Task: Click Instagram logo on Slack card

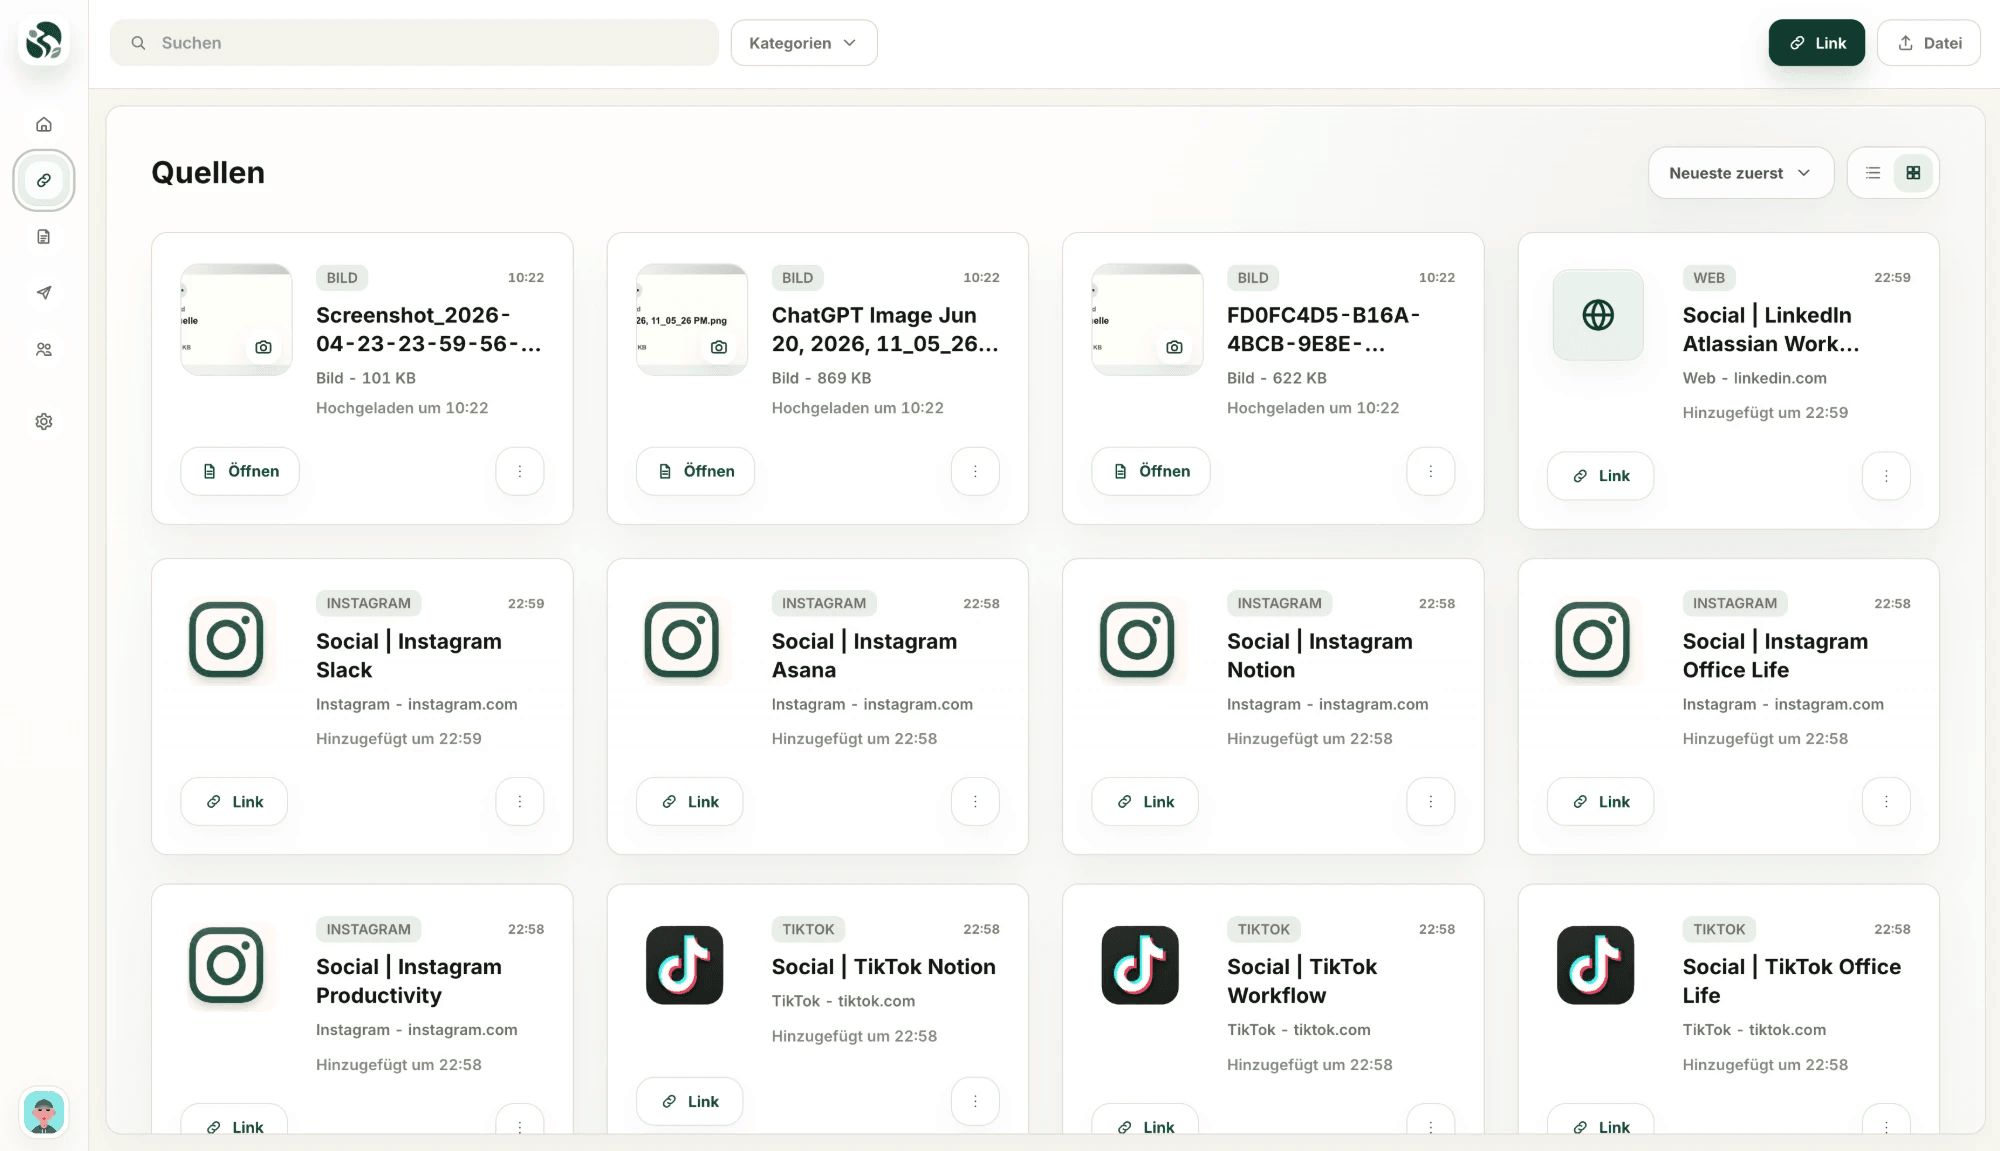Action: coord(227,640)
